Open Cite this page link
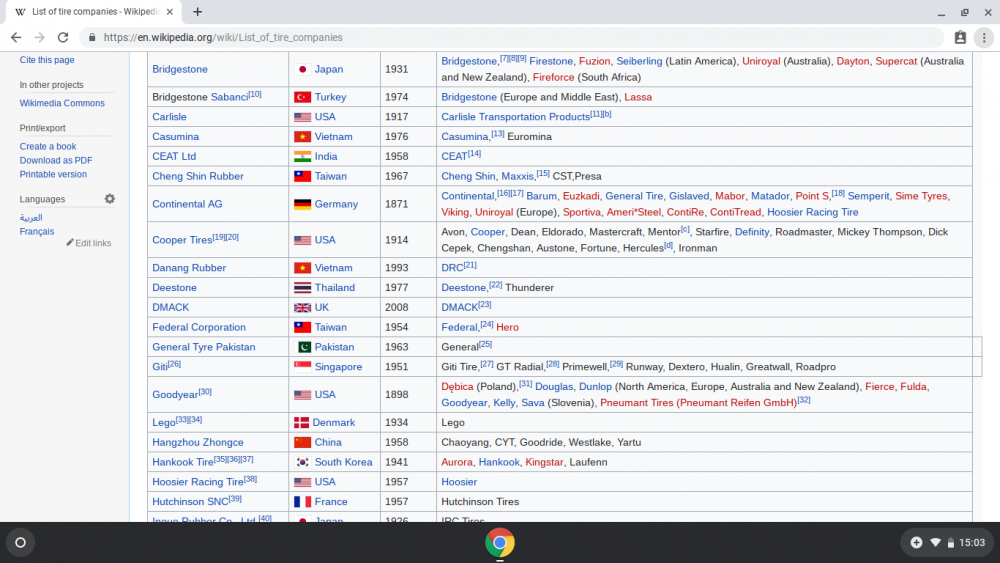This screenshot has width=1000, height=563. coord(47,60)
